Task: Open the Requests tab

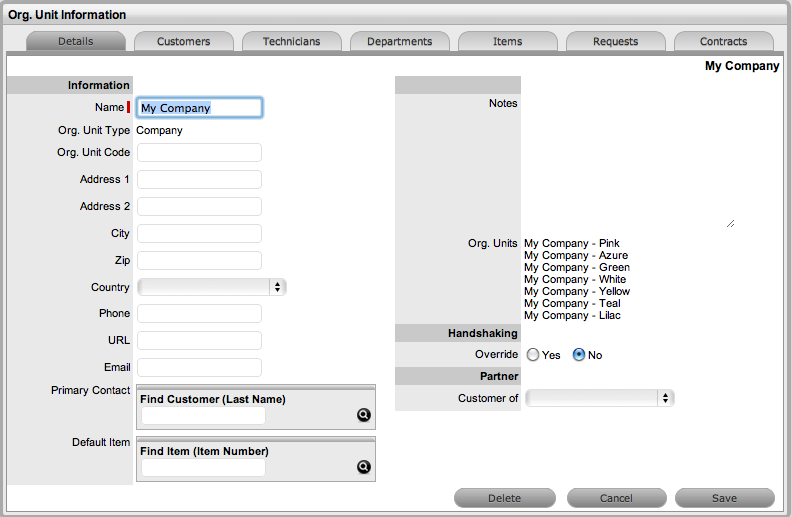Action: click(616, 42)
